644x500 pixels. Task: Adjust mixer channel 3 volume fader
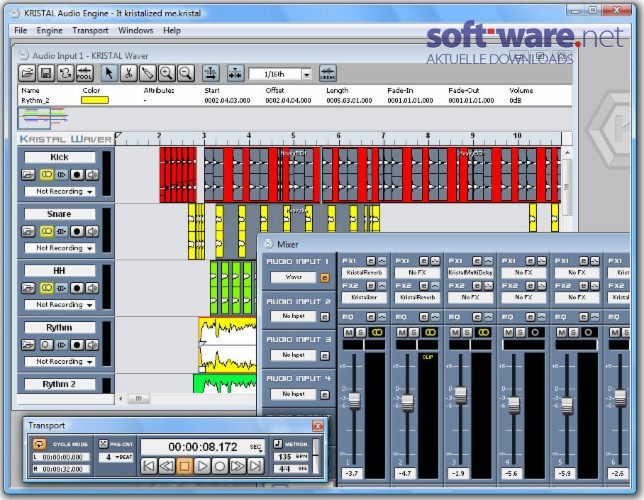pyautogui.click(x=461, y=395)
